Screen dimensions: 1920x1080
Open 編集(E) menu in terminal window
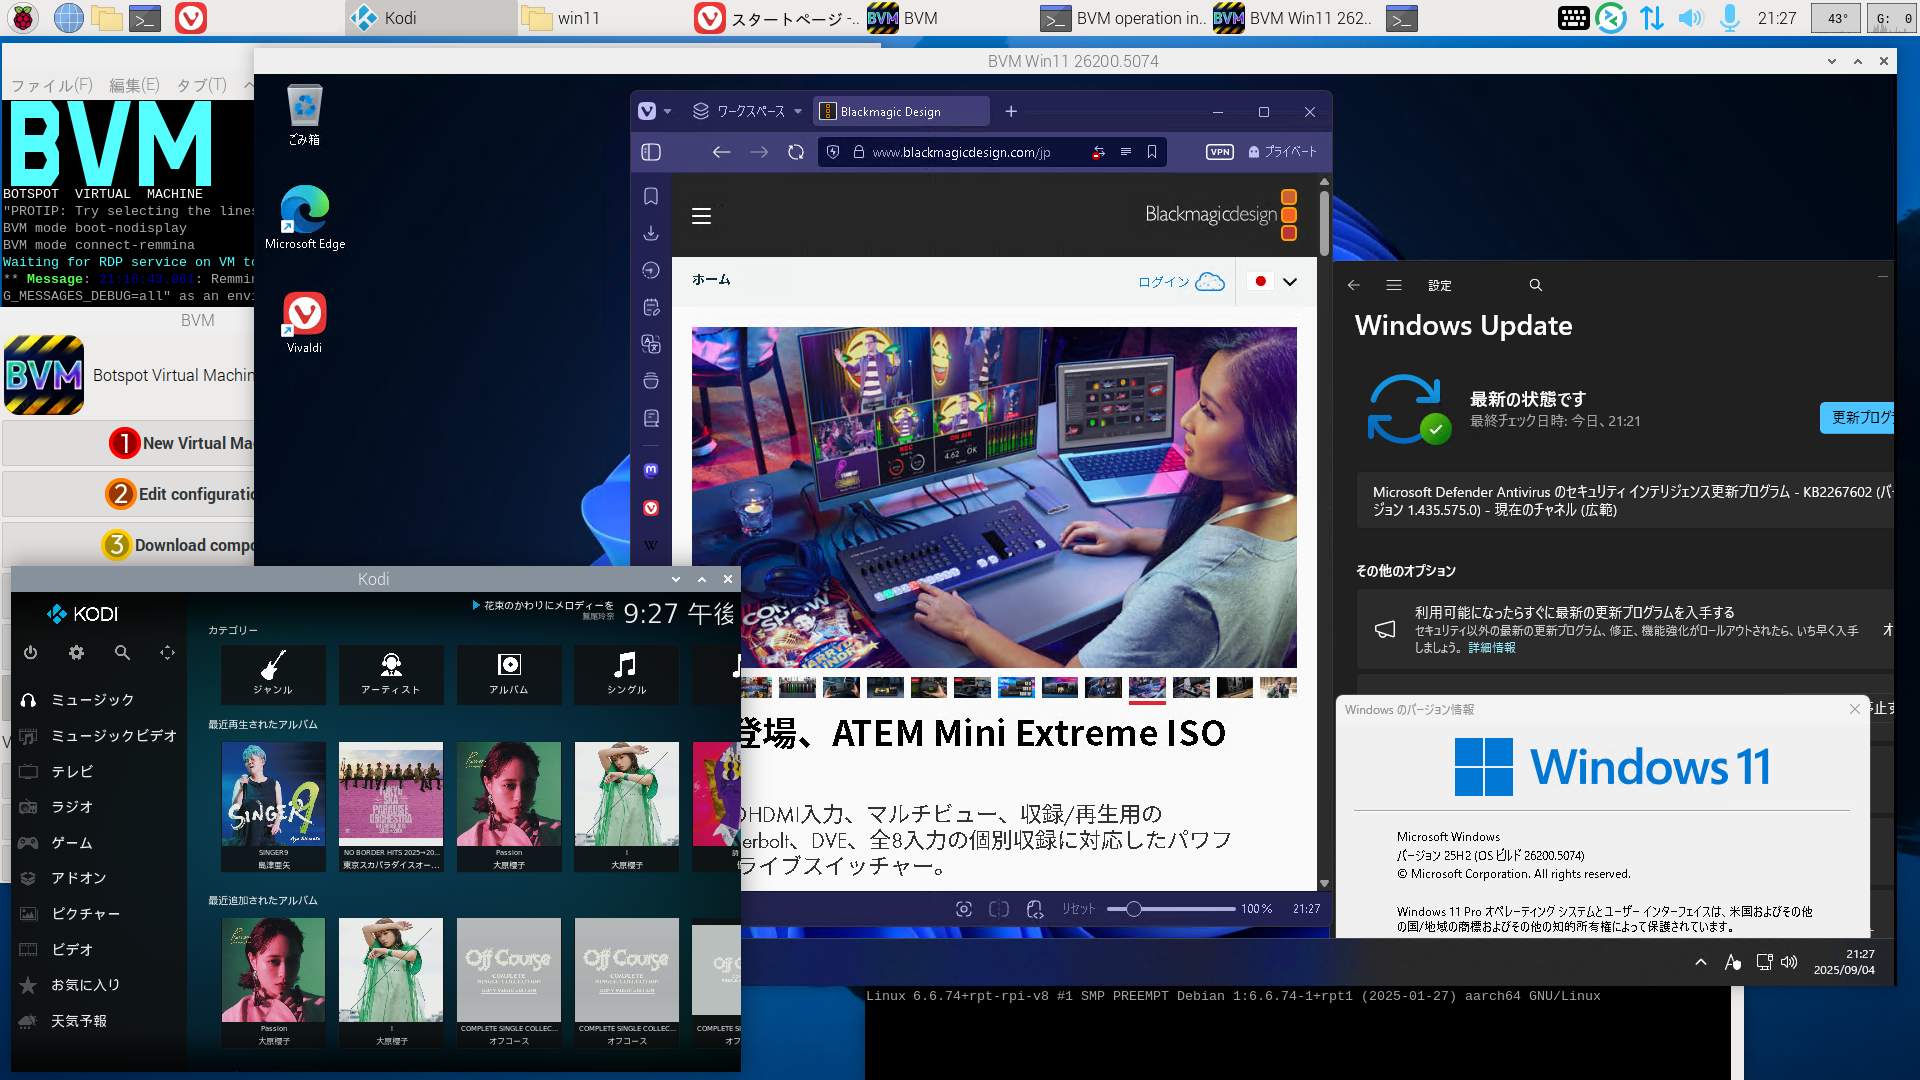click(x=134, y=85)
